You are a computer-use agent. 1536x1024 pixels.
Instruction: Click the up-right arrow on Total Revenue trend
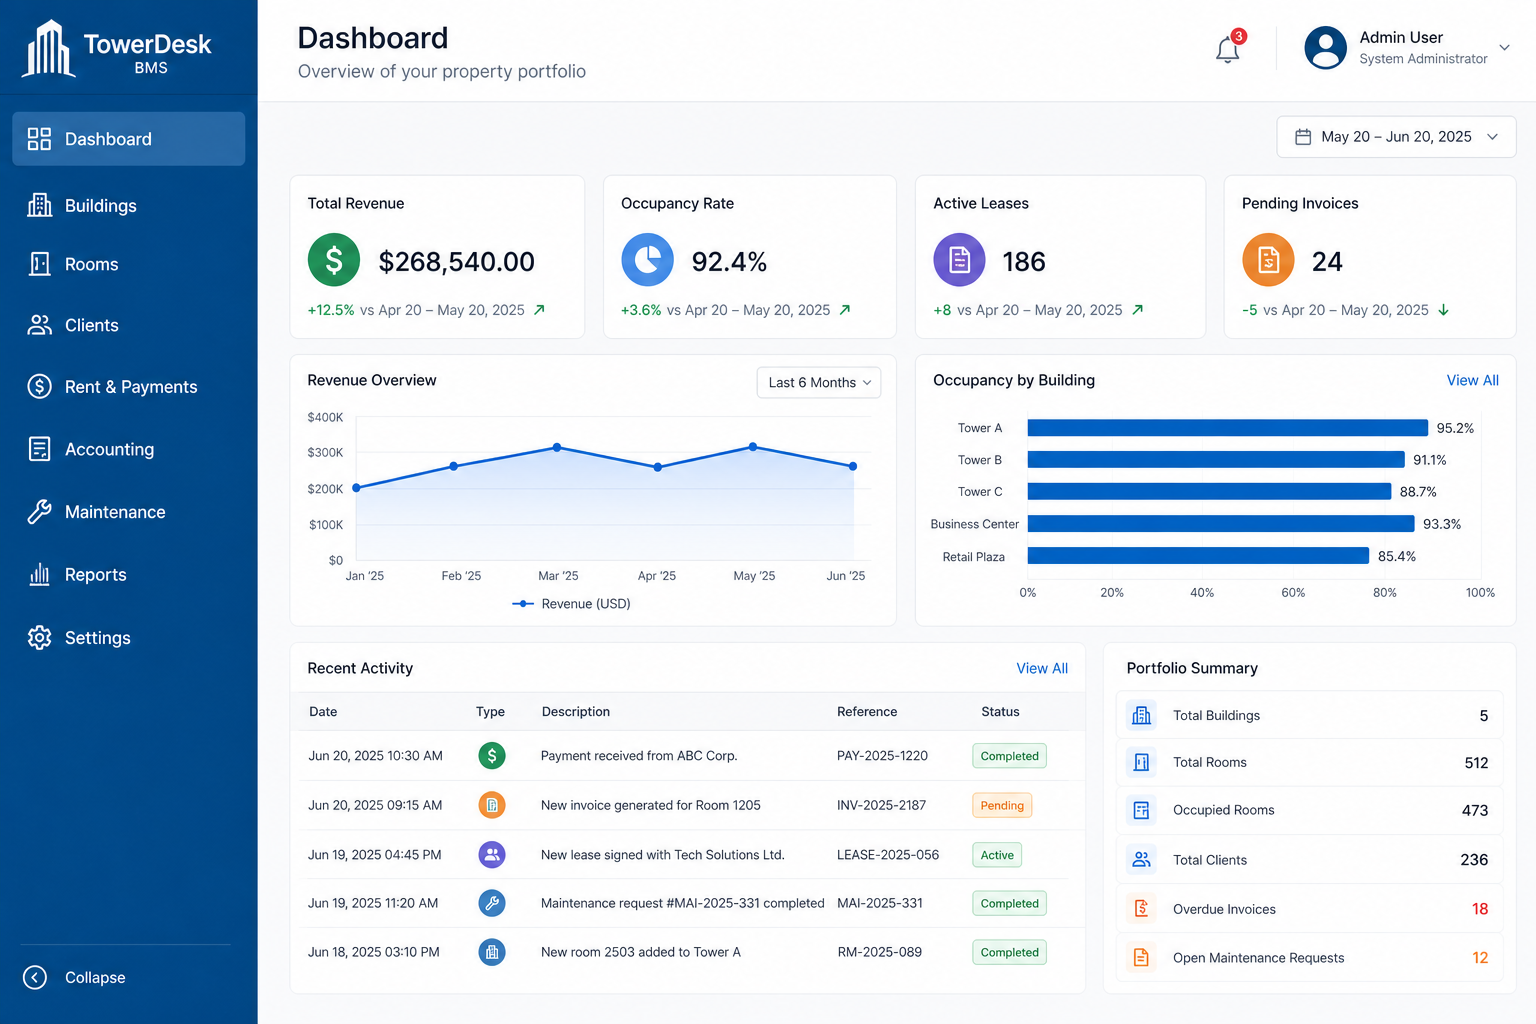539,310
